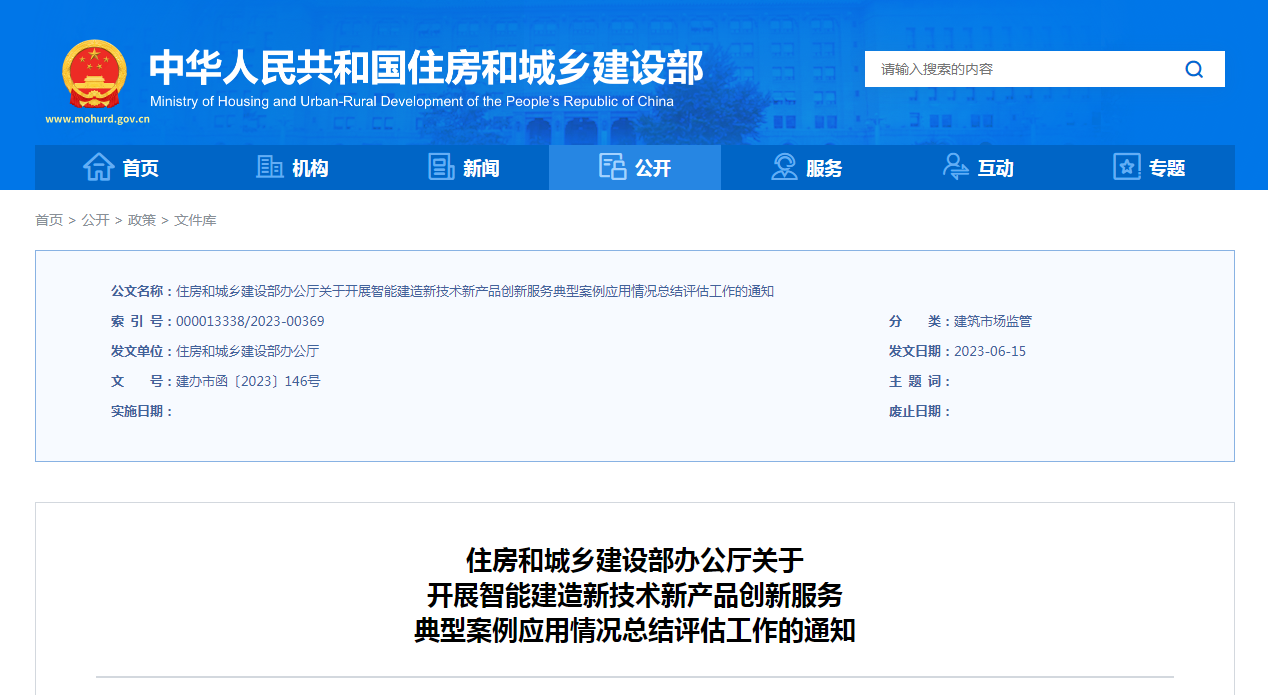Go to 公开 in the breadcrumb
This screenshot has width=1268, height=695.
pos(95,220)
